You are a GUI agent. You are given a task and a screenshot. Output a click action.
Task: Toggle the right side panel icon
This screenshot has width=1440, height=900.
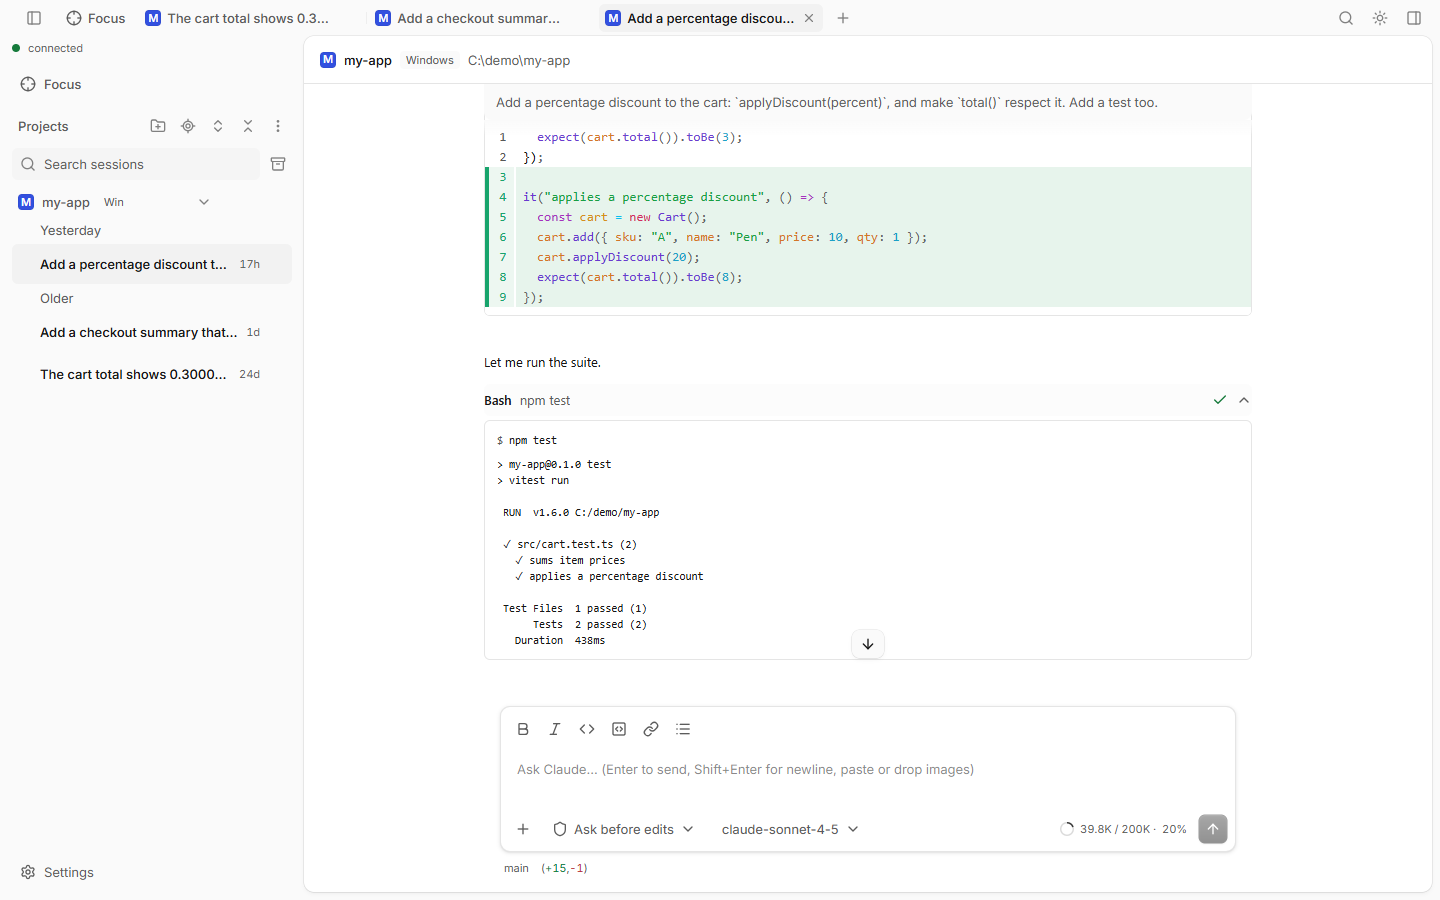tap(1414, 18)
